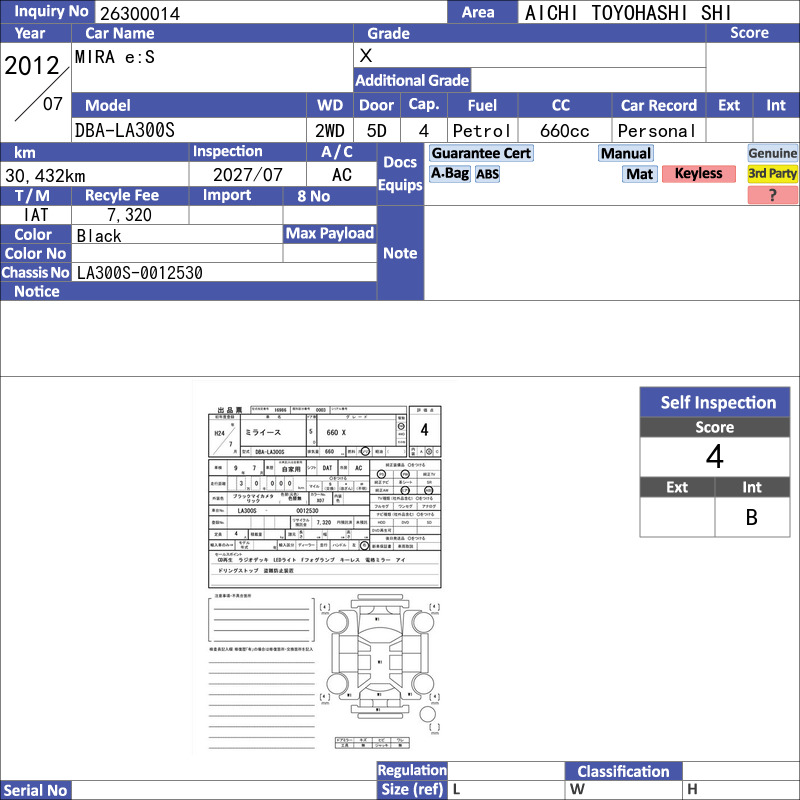
Task: Click the Self Inspection header
Action: pyautogui.click(x=715, y=403)
